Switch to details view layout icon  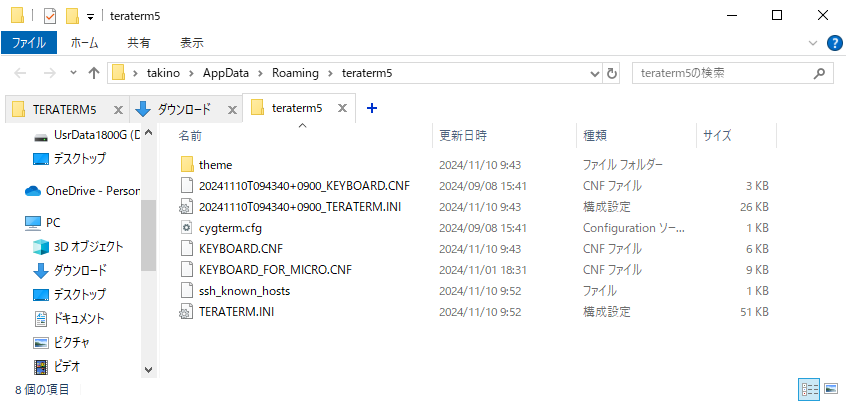point(809,388)
